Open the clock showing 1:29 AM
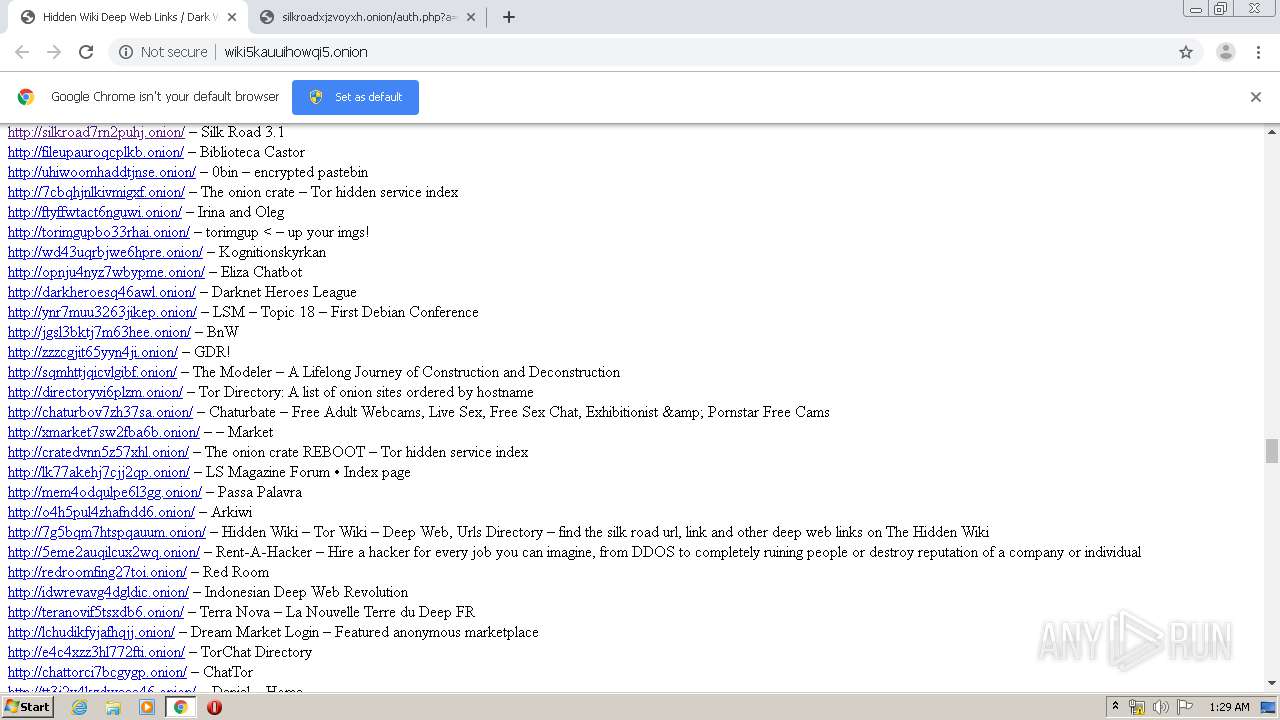This screenshot has height=720, width=1280. click(x=1229, y=707)
